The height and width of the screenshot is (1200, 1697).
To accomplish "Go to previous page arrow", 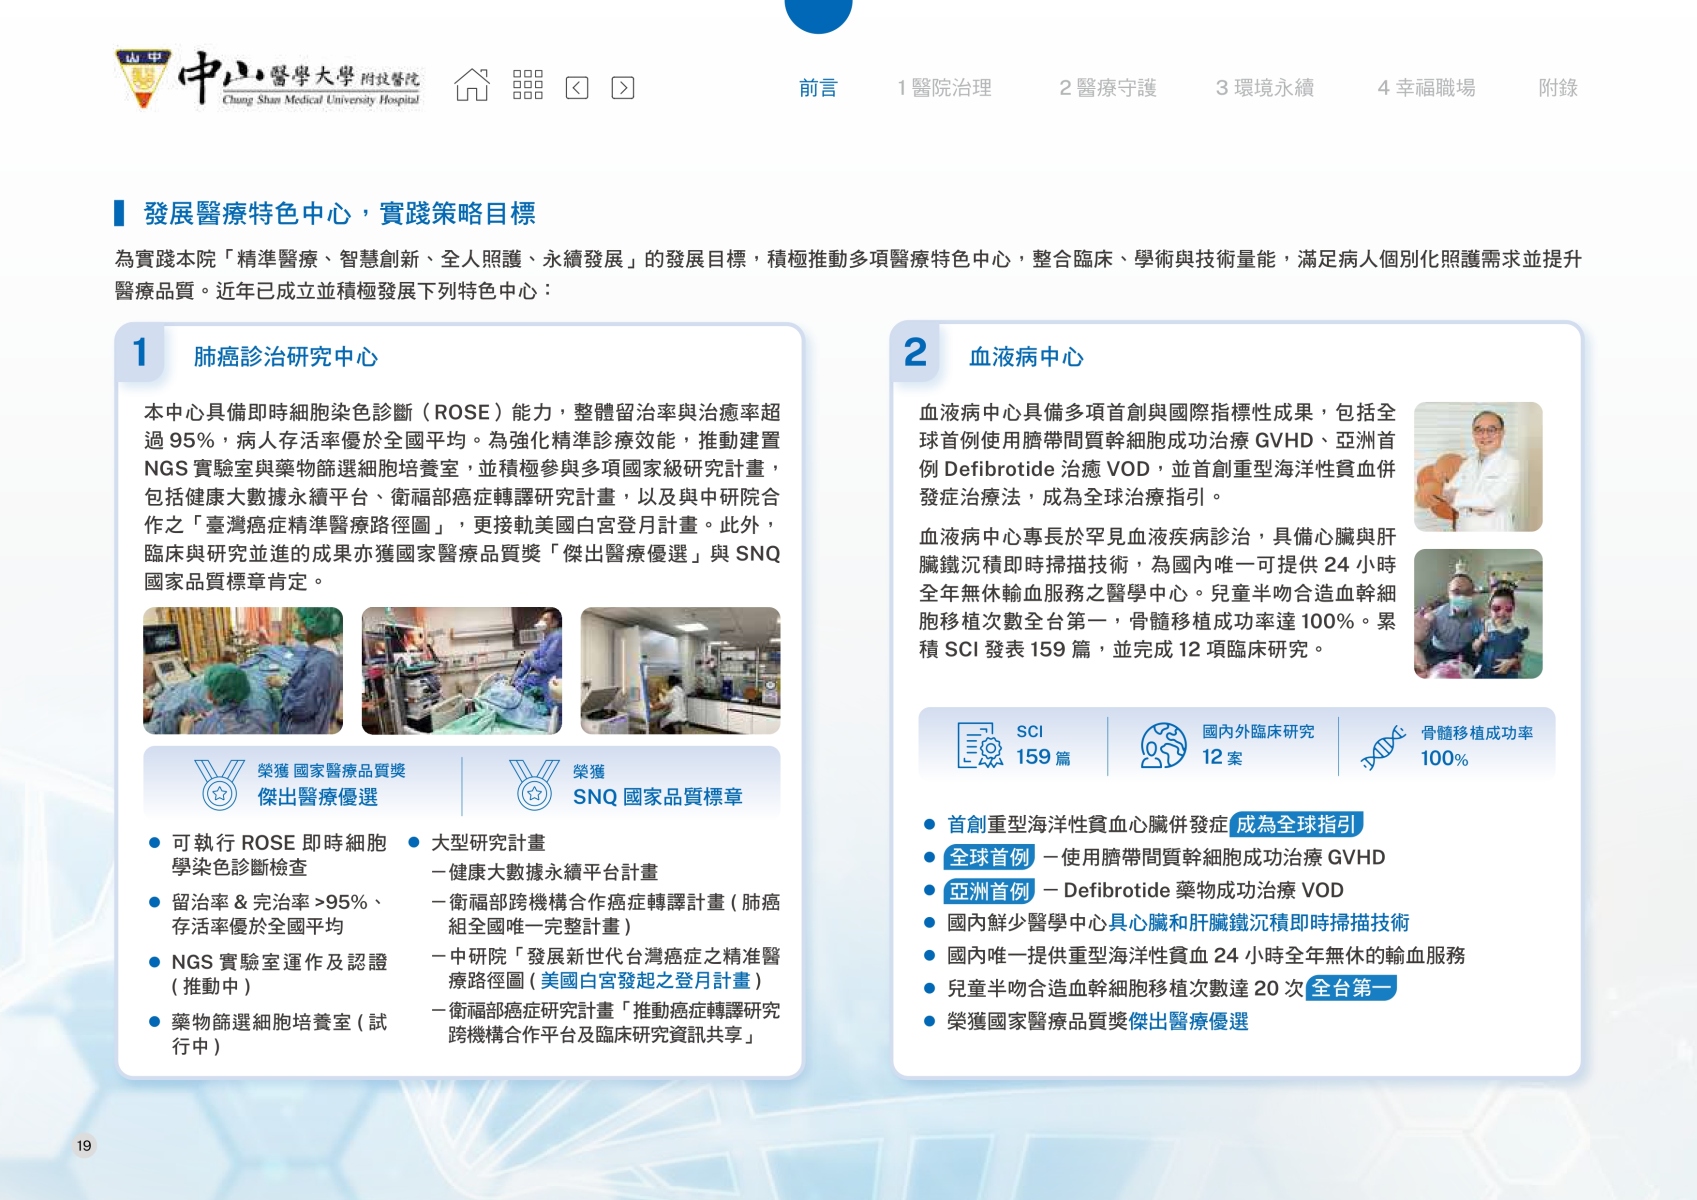I will [x=577, y=88].
